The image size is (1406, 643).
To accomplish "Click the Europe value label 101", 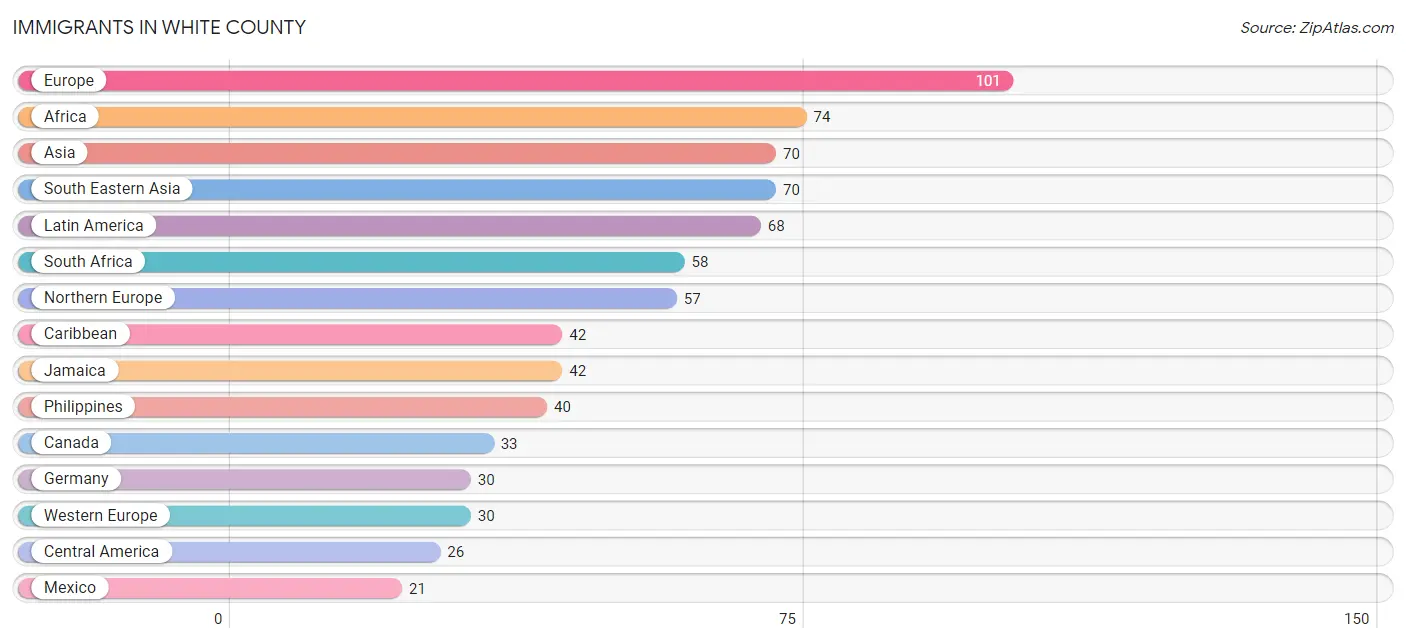I will (988, 81).
